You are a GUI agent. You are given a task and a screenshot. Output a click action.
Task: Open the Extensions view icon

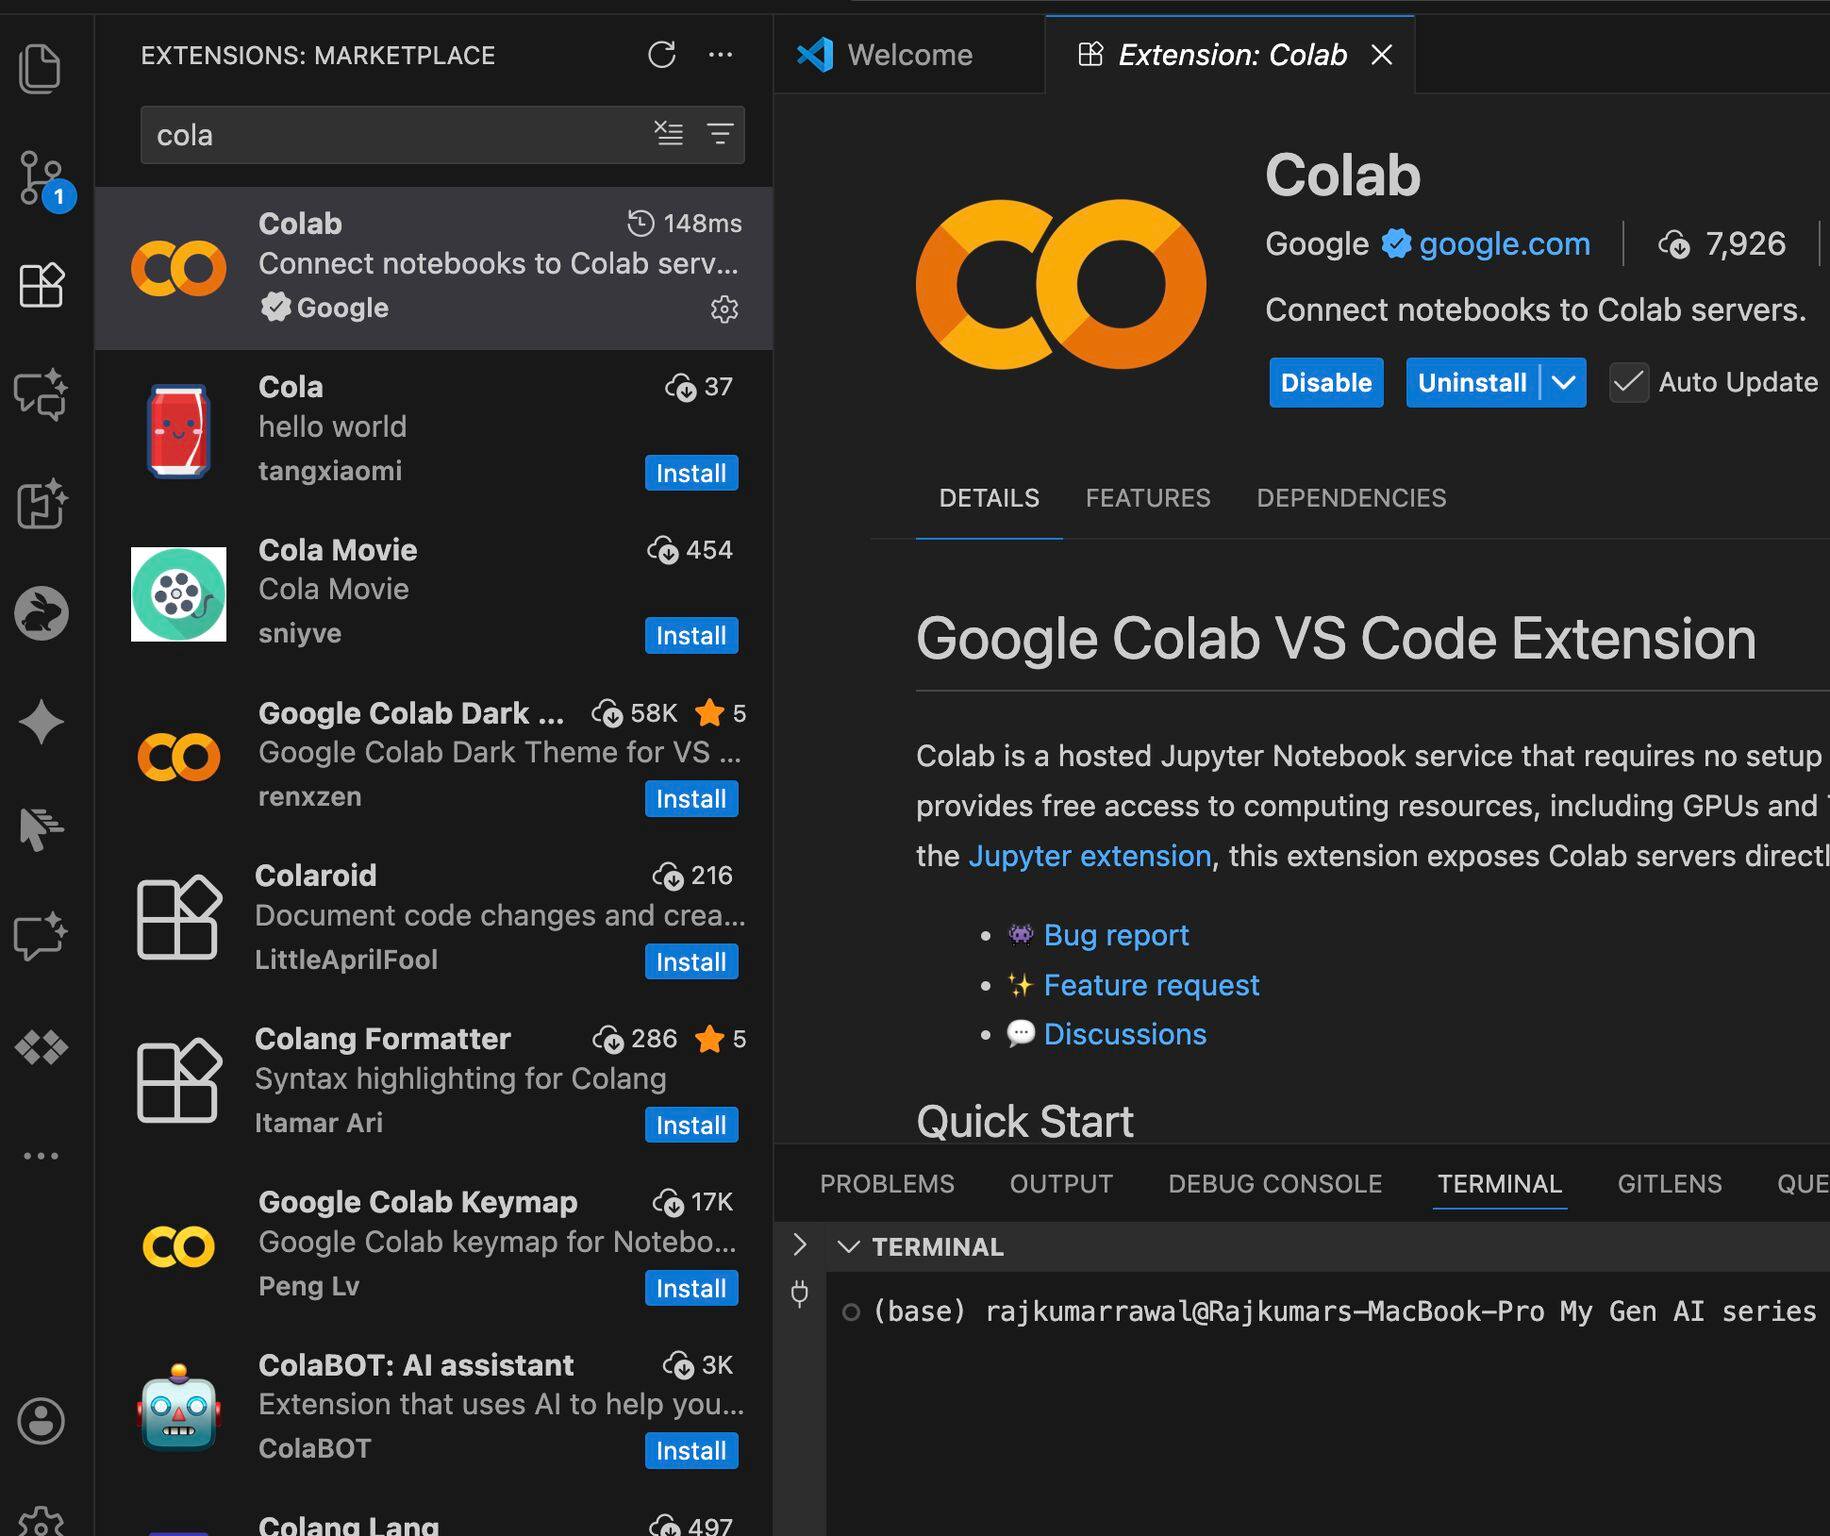click(41, 285)
